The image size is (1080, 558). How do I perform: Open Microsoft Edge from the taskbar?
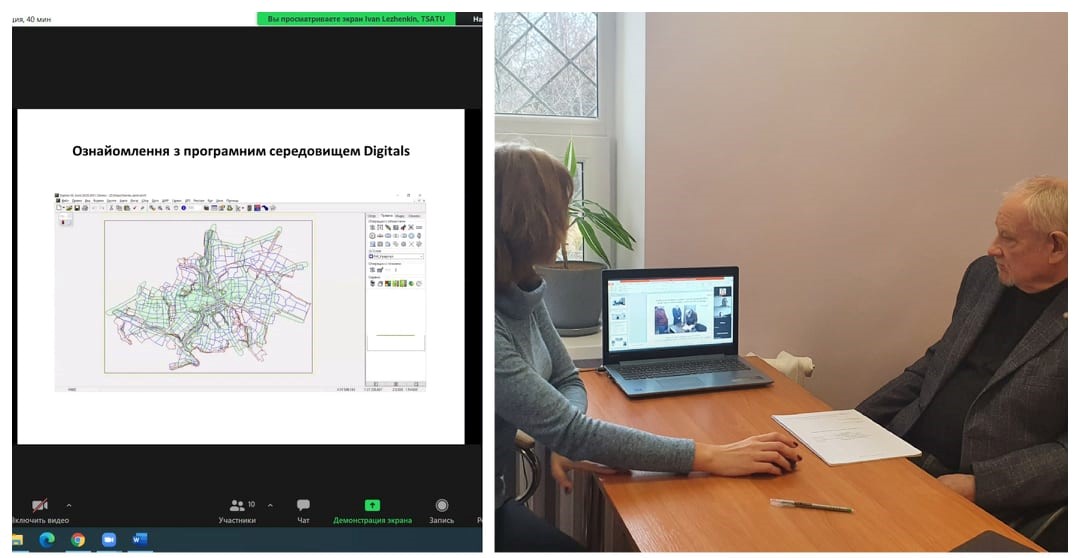pyautogui.click(x=47, y=539)
